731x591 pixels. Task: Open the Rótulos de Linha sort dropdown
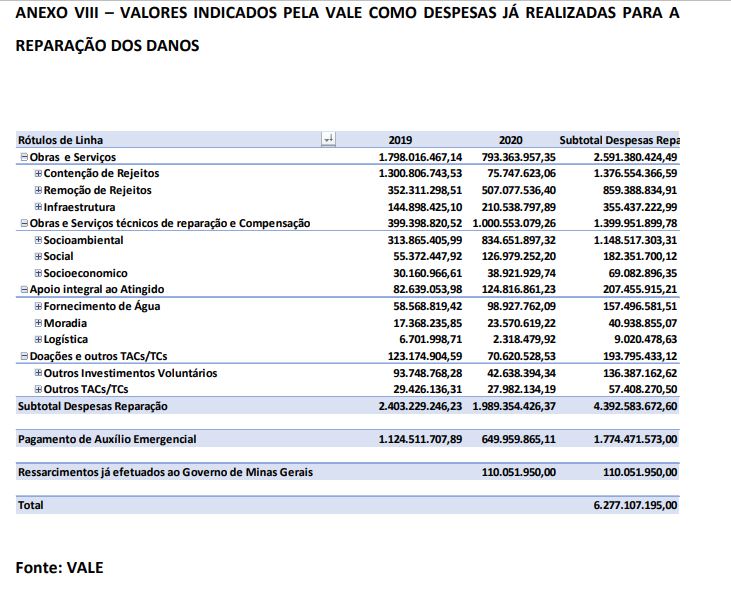coord(328,139)
